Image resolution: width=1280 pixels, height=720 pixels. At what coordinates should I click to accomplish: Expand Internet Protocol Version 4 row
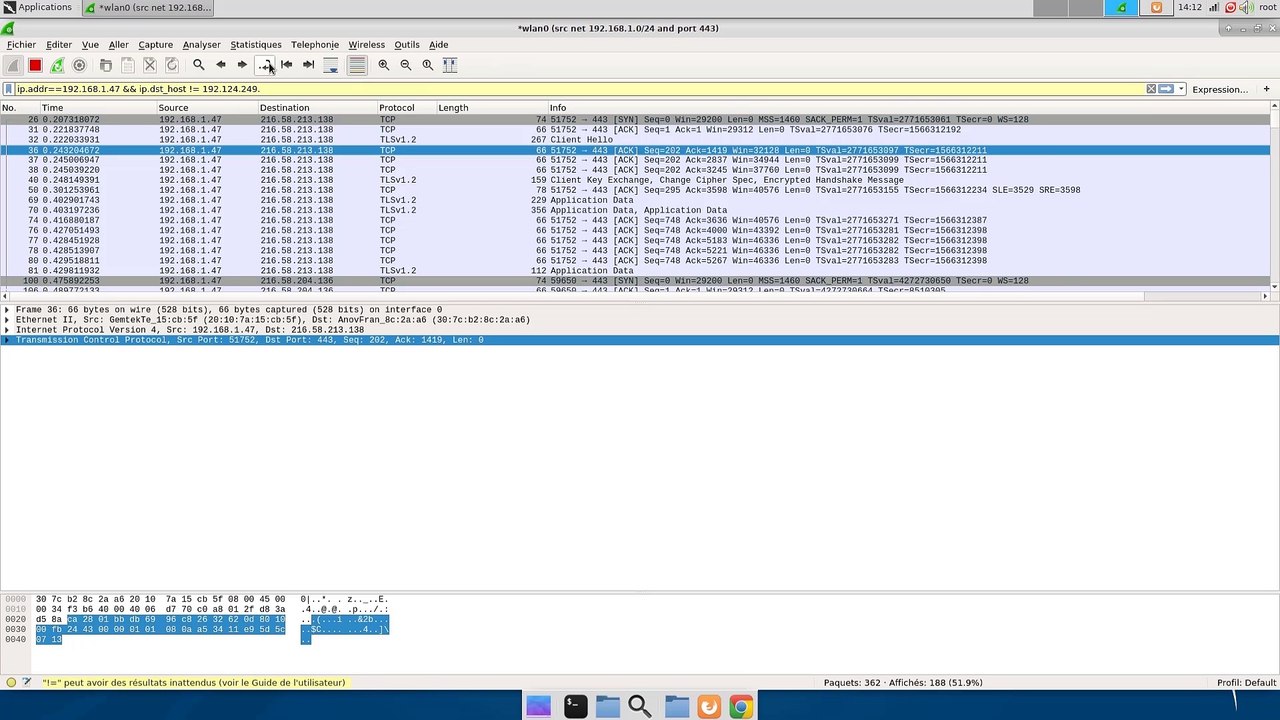[x=7, y=330]
